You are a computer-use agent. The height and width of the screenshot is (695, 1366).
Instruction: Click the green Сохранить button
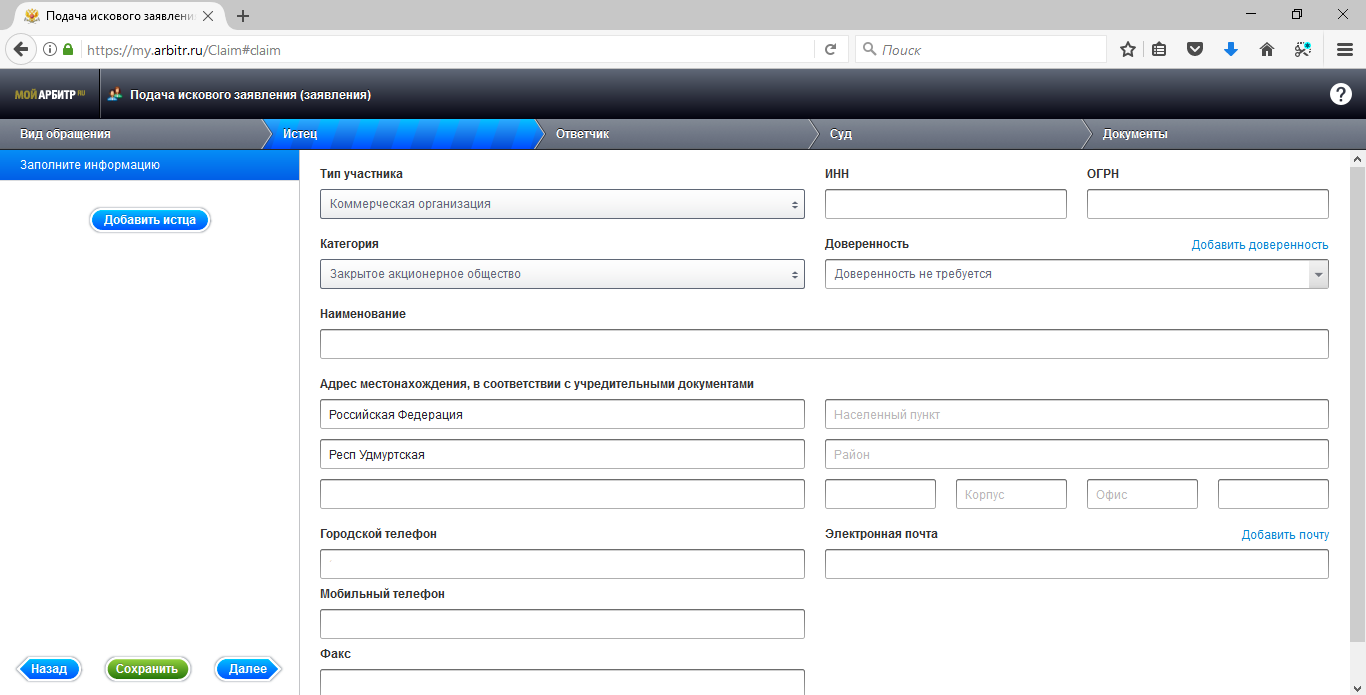pyautogui.click(x=147, y=669)
